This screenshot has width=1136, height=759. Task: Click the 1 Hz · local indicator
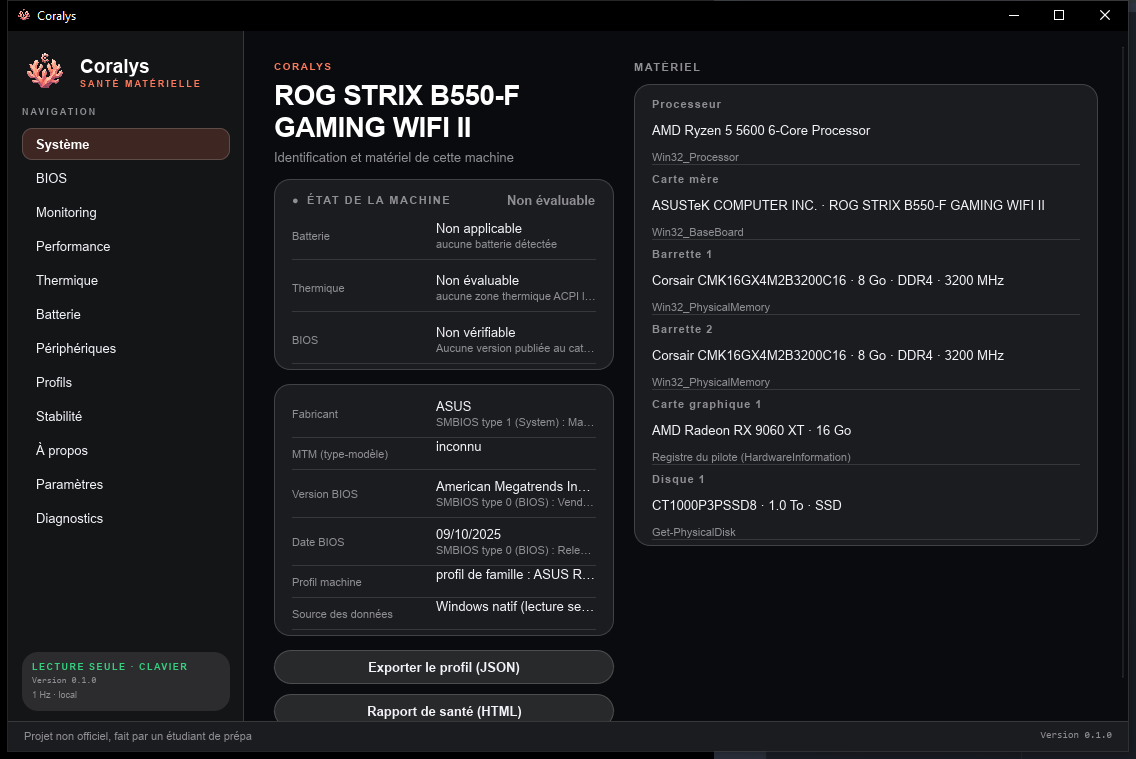click(x=54, y=695)
